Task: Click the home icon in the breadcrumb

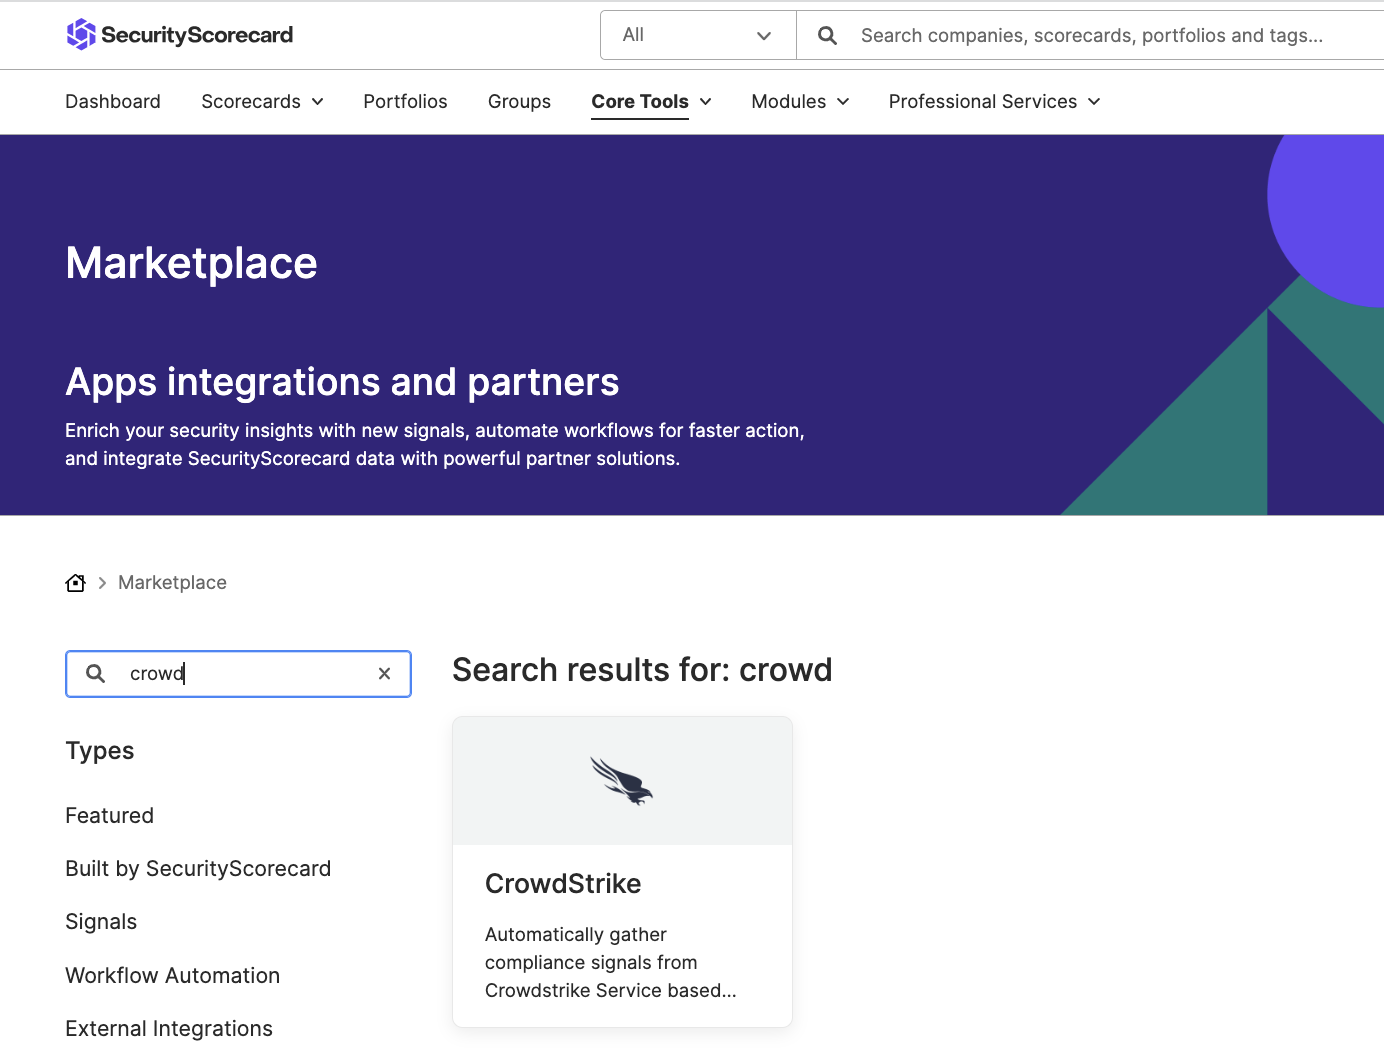Action: [x=75, y=582]
